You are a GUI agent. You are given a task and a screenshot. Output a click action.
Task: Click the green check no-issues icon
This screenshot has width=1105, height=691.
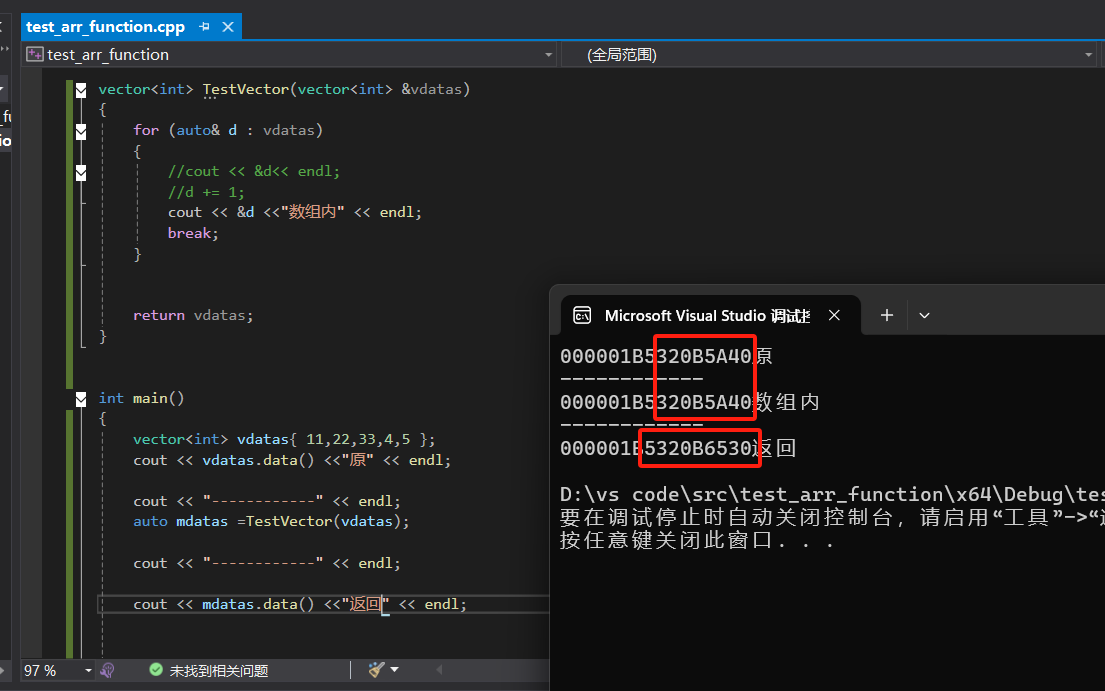(x=156, y=670)
